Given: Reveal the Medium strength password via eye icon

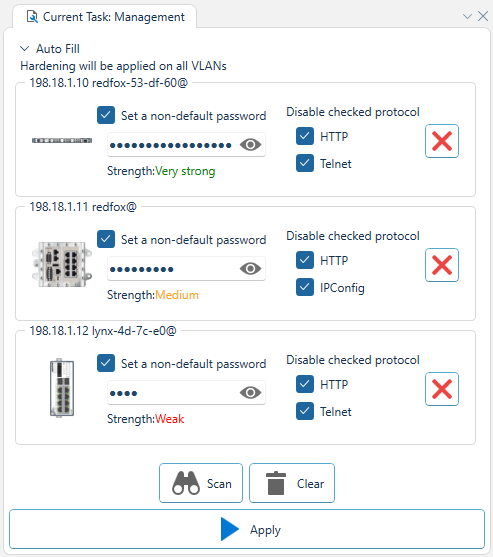Looking at the screenshot, I should coord(250,269).
